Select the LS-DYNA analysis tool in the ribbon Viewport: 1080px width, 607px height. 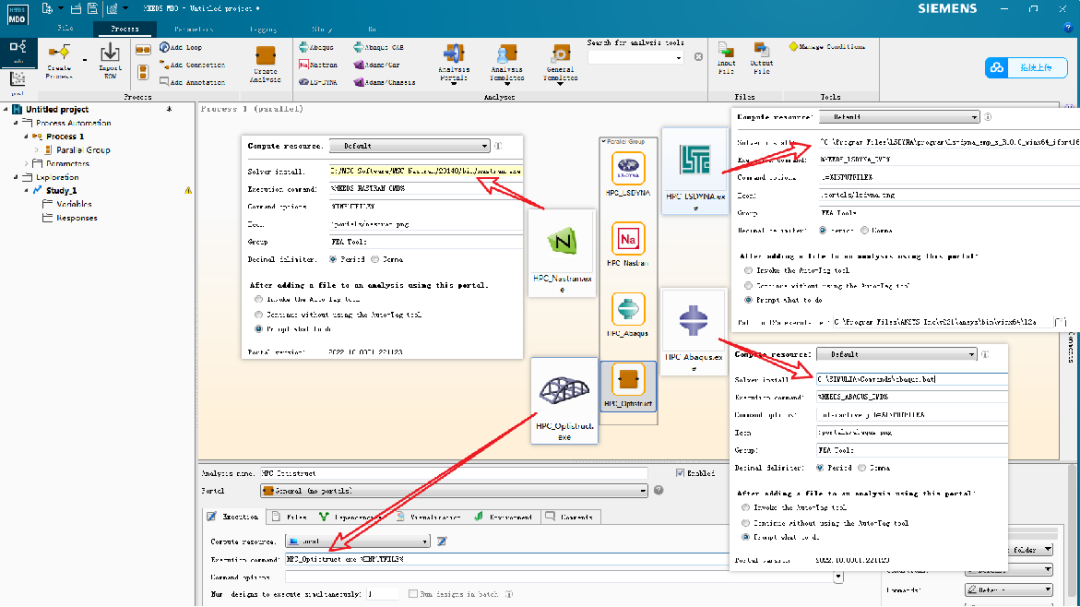pos(318,82)
